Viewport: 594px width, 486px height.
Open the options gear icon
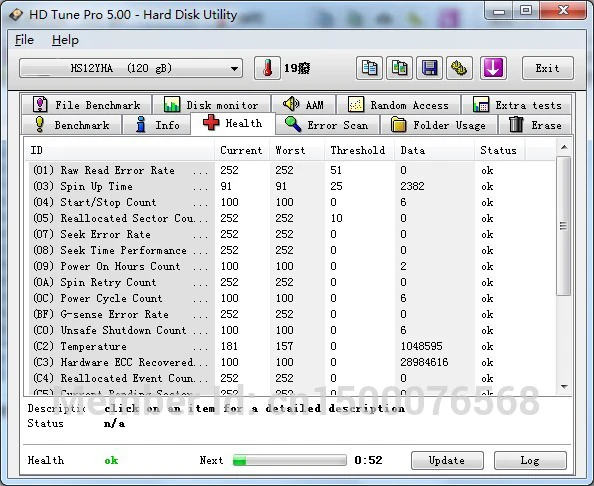pyautogui.click(x=459, y=68)
